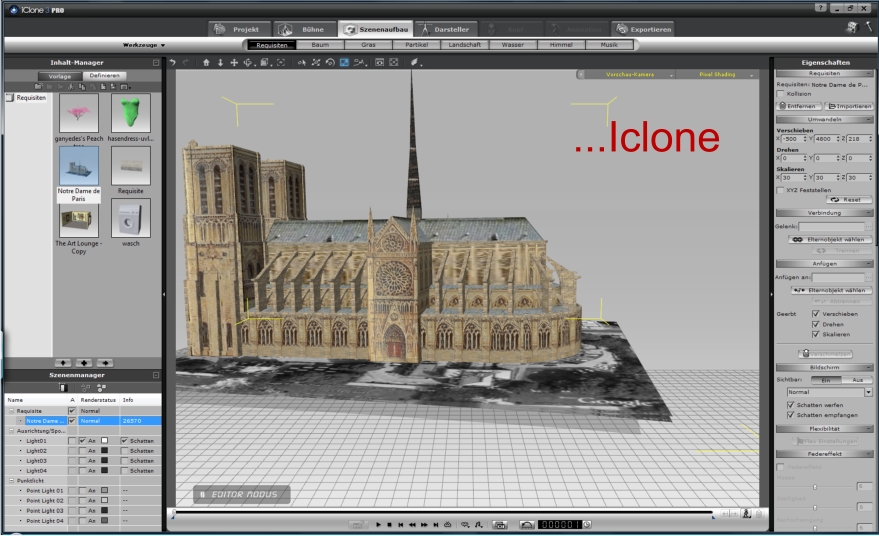Click the Inhalt-Manager panel collapse icon

pyautogui.click(x=156, y=63)
